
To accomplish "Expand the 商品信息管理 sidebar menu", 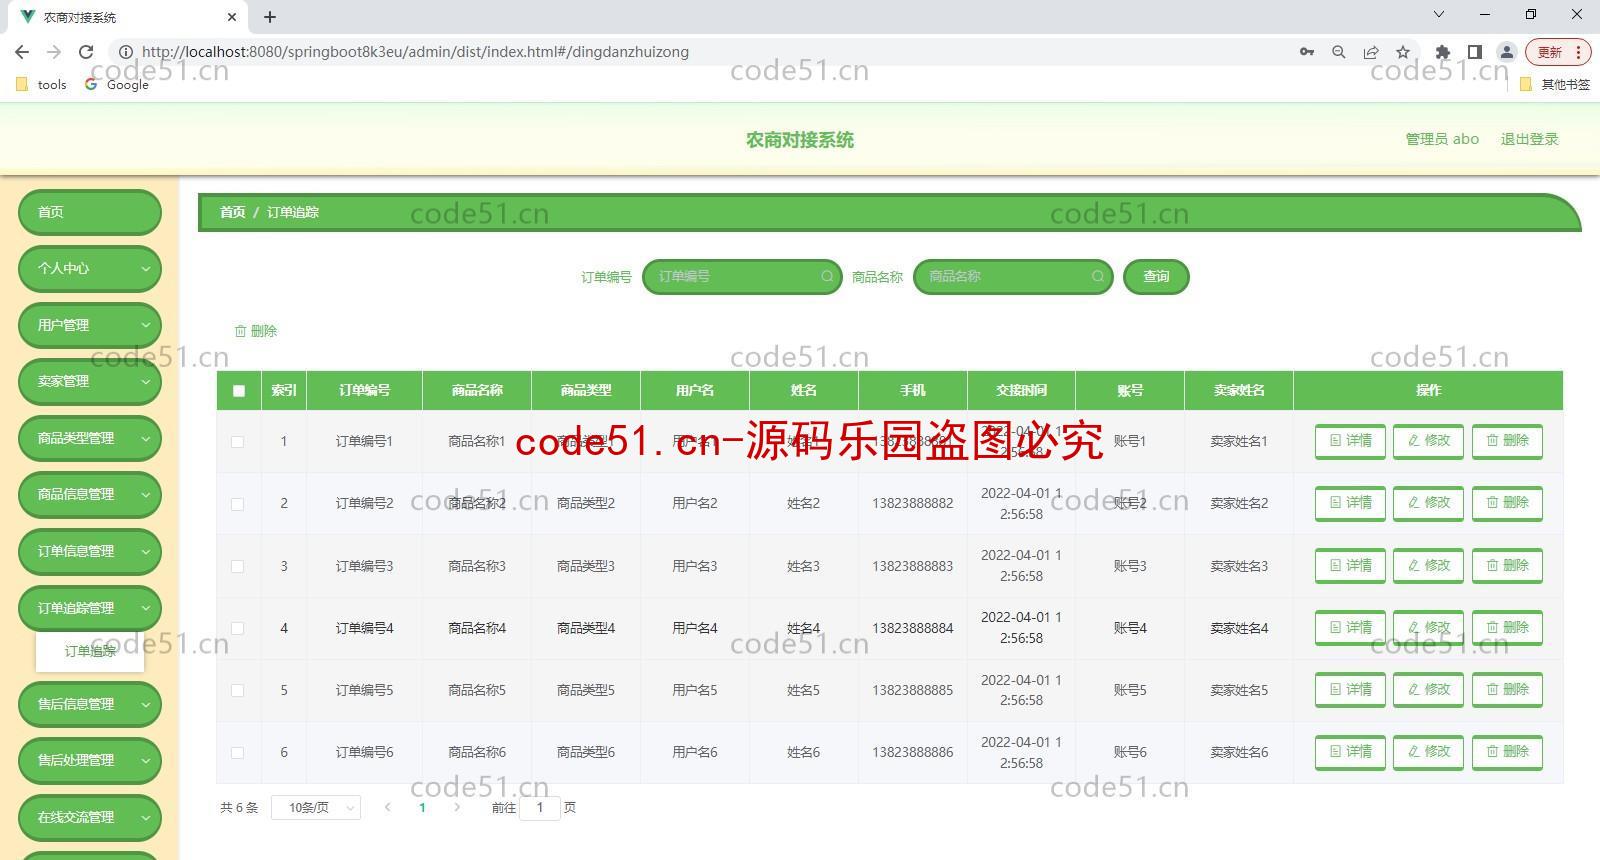I will [90, 494].
